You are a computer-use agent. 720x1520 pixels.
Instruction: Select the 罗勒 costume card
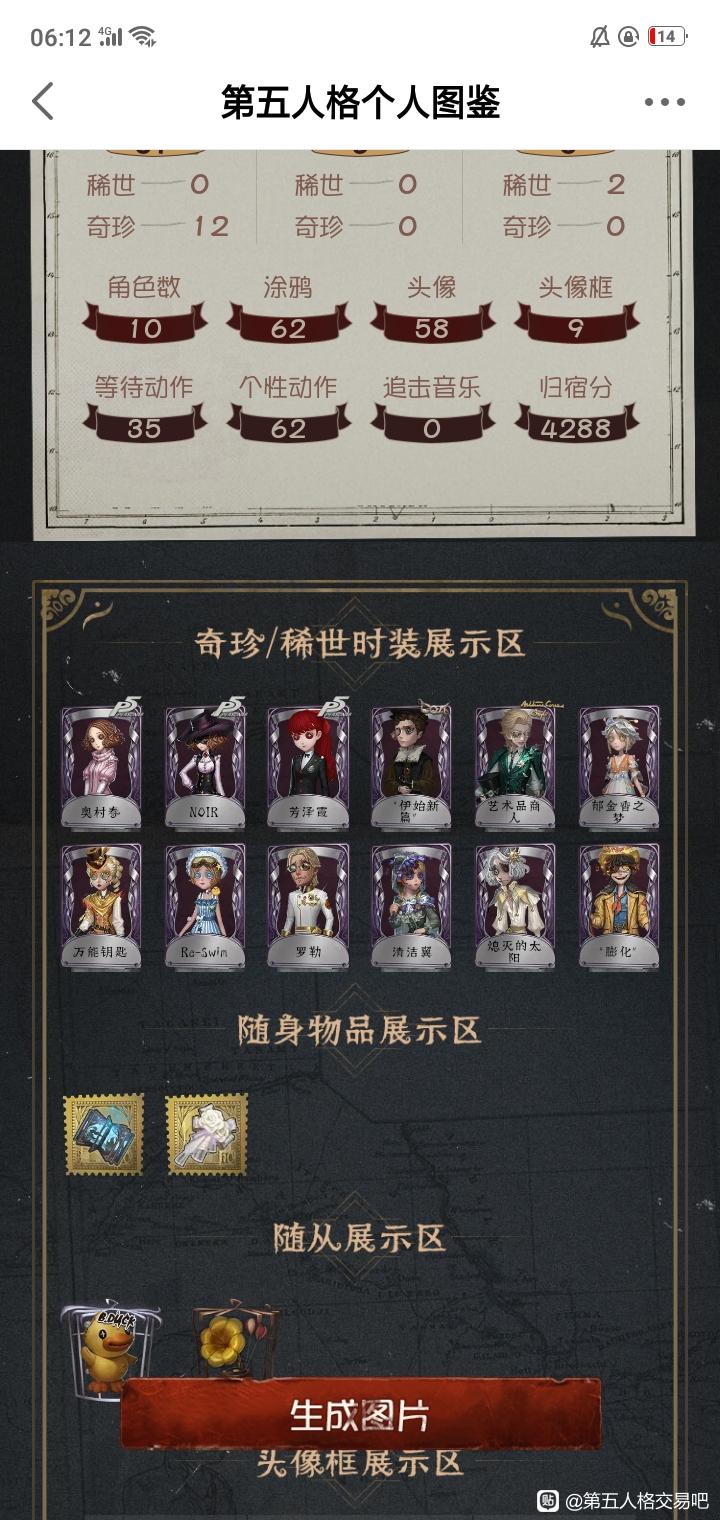click(308, 906)
